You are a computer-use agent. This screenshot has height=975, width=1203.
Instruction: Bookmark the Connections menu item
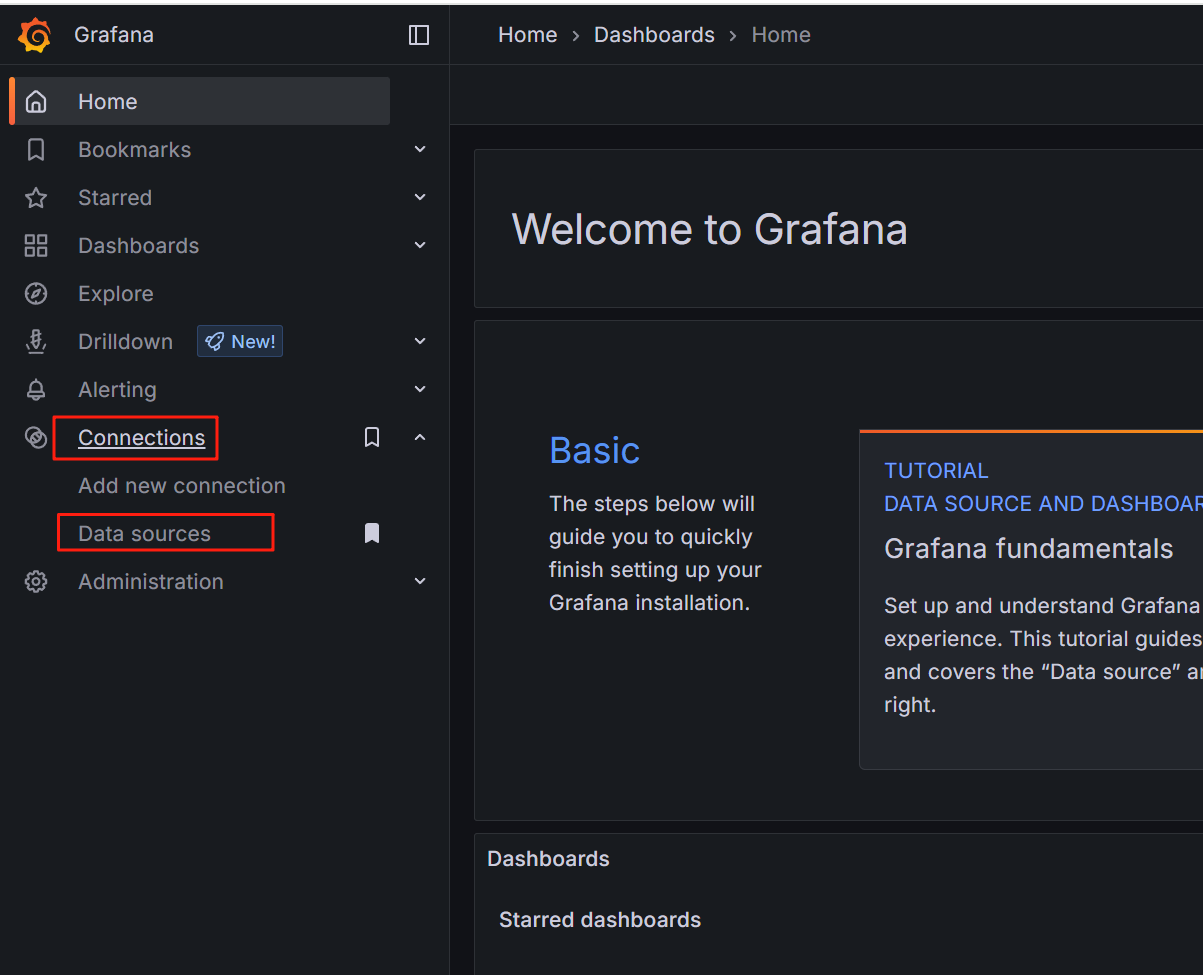click(x=372, y=438)
